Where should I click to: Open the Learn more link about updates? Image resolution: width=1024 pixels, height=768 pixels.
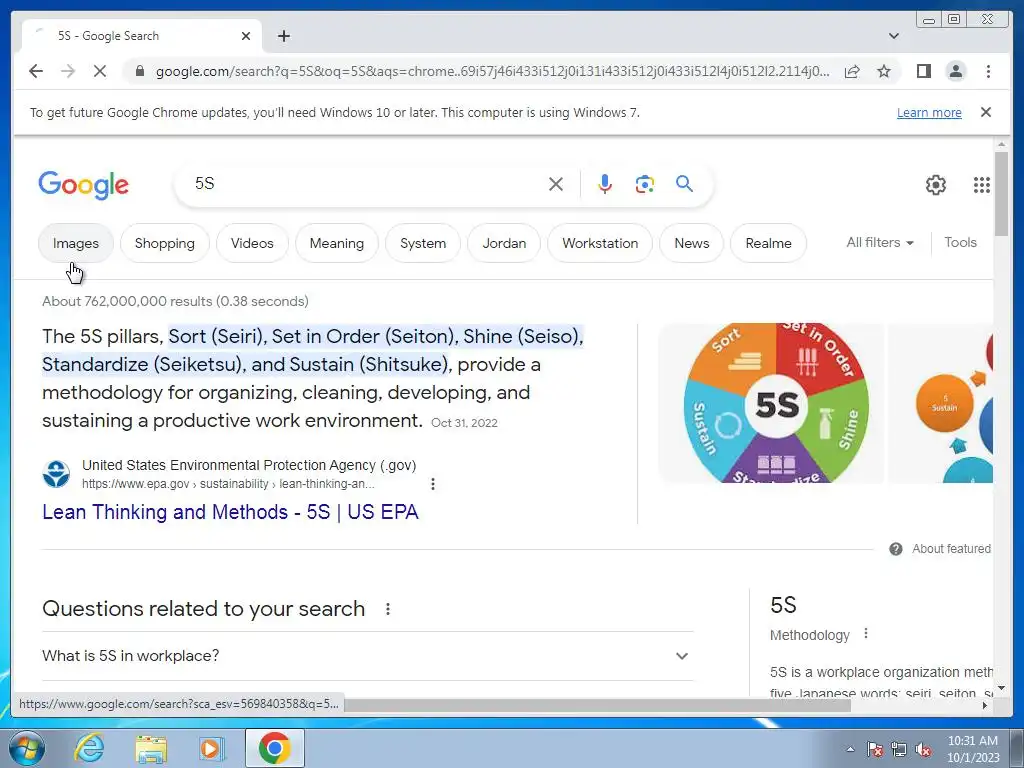coord(929,112)
